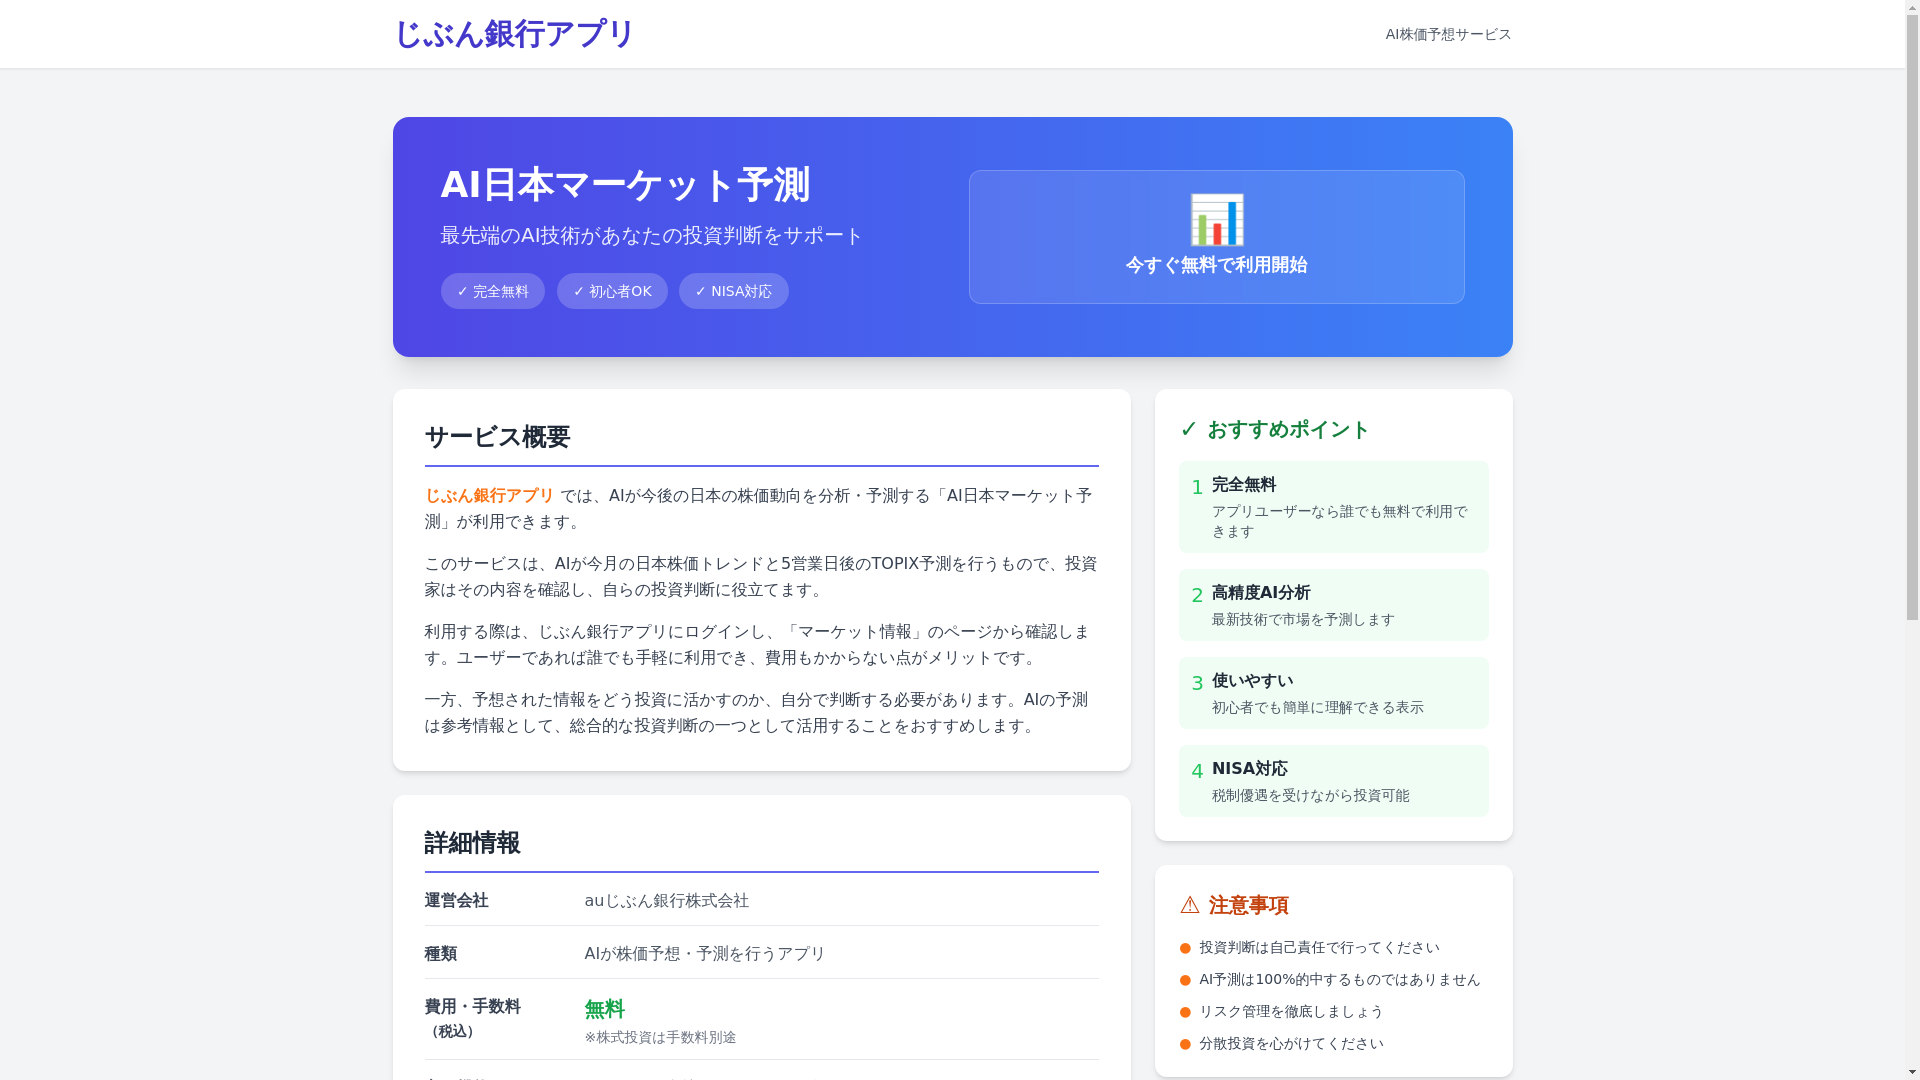The height and width of the screenshot is (1080, 1920).
Task: Select the 初心者OK badge
Action: [612, 291]
